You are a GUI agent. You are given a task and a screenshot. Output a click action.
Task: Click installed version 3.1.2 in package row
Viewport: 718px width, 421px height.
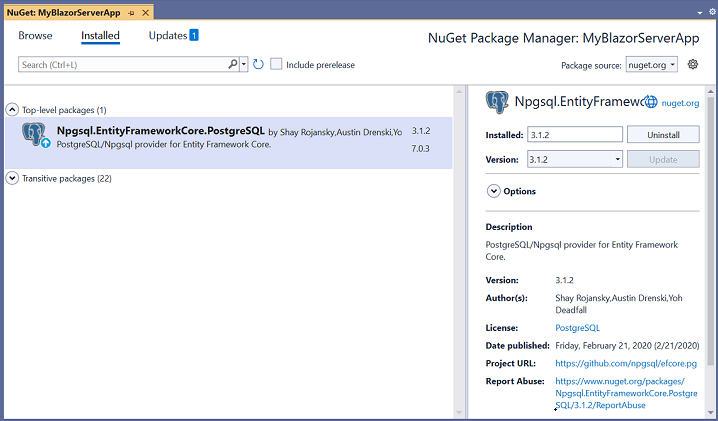pos(421,131)
